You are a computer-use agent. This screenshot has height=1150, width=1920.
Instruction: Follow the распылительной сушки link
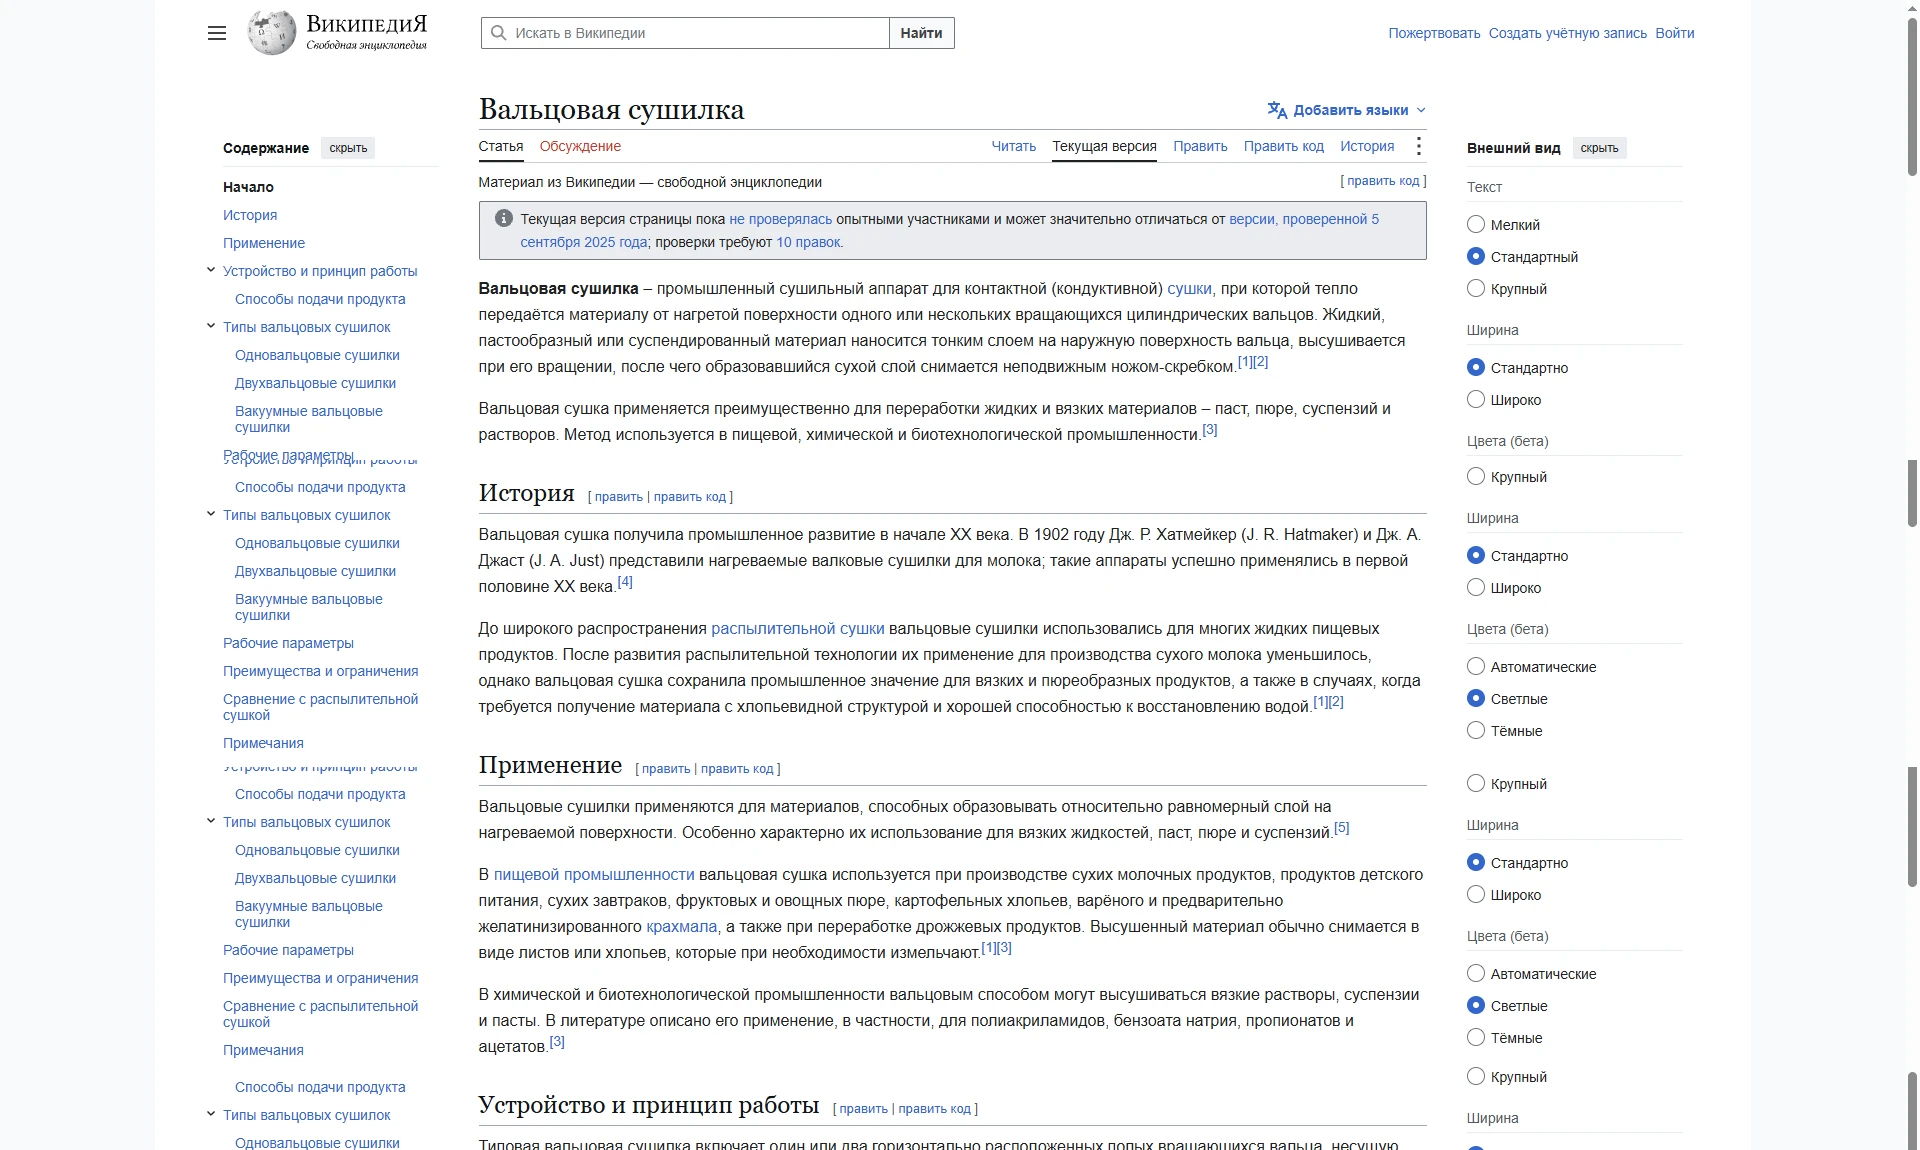tap(797, 628)
